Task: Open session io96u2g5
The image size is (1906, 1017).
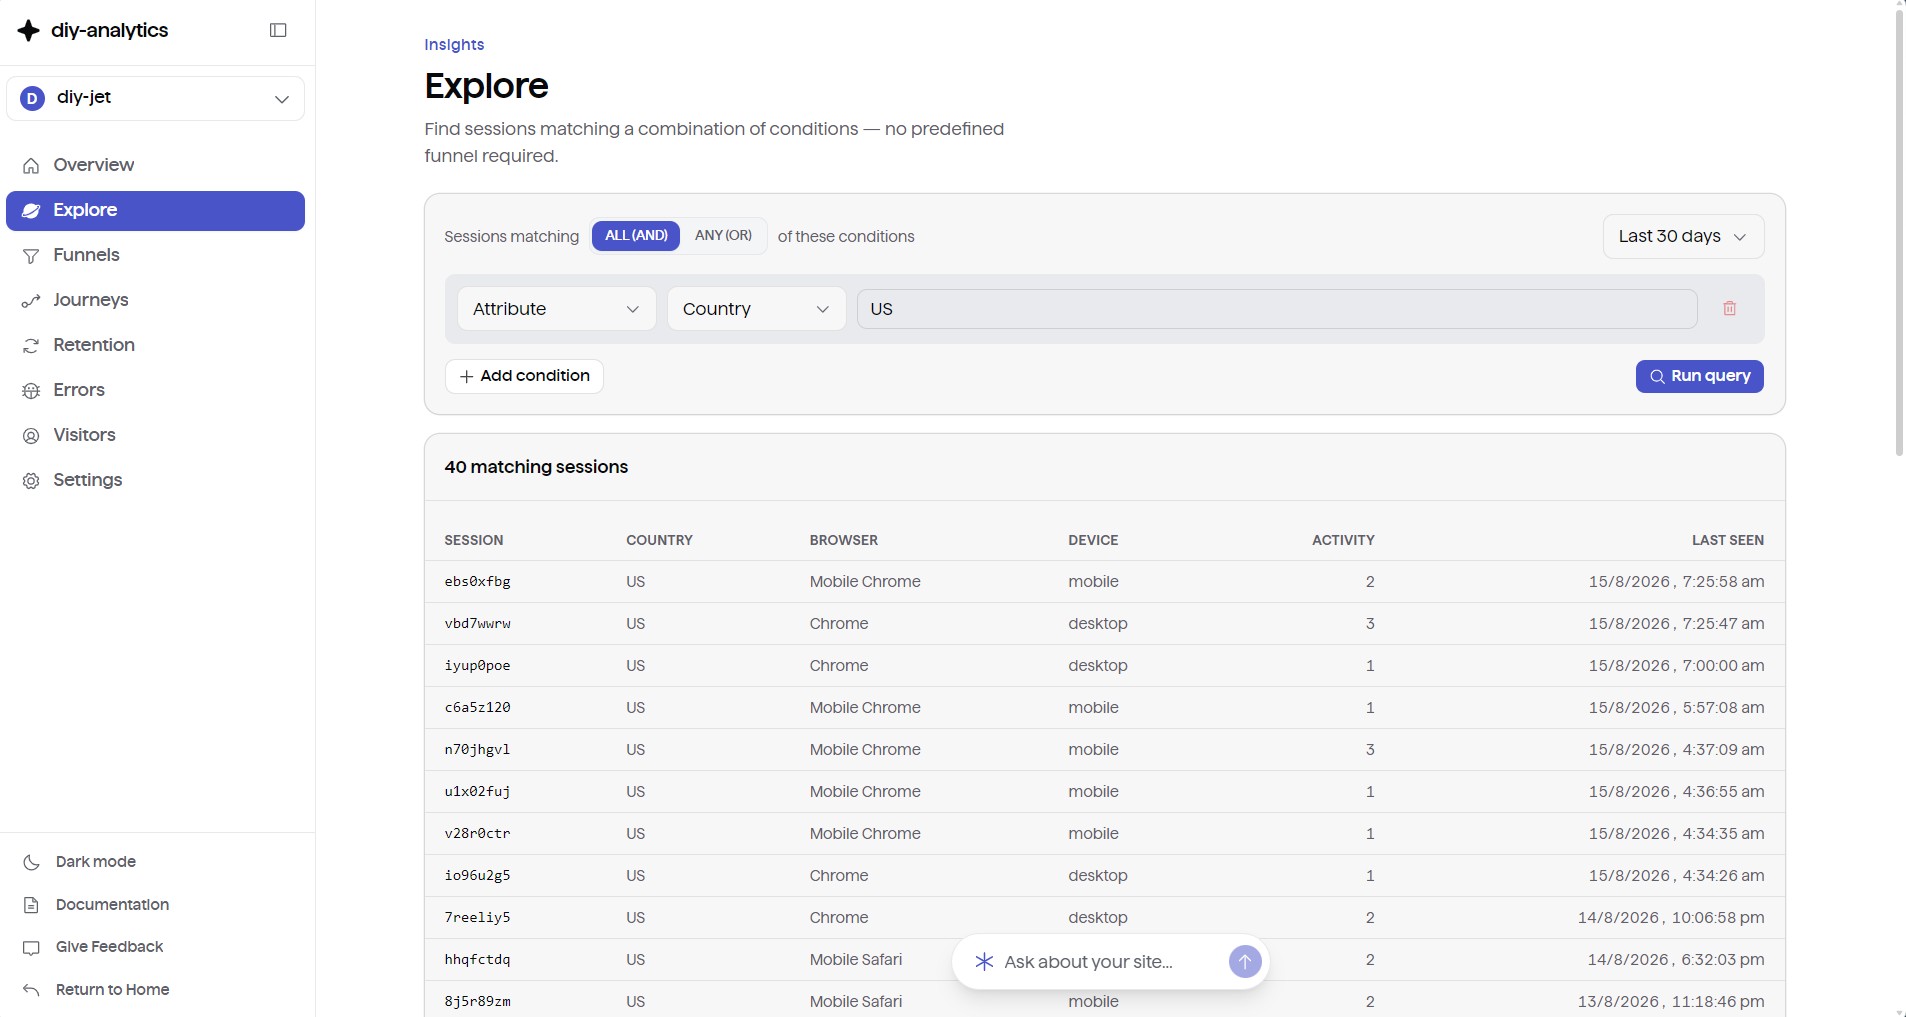Action: (478, 876)
